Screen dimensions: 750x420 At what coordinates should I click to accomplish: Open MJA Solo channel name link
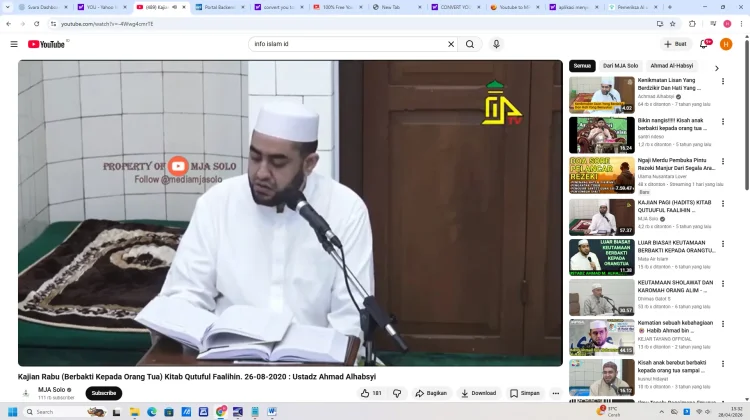point(51,390)
